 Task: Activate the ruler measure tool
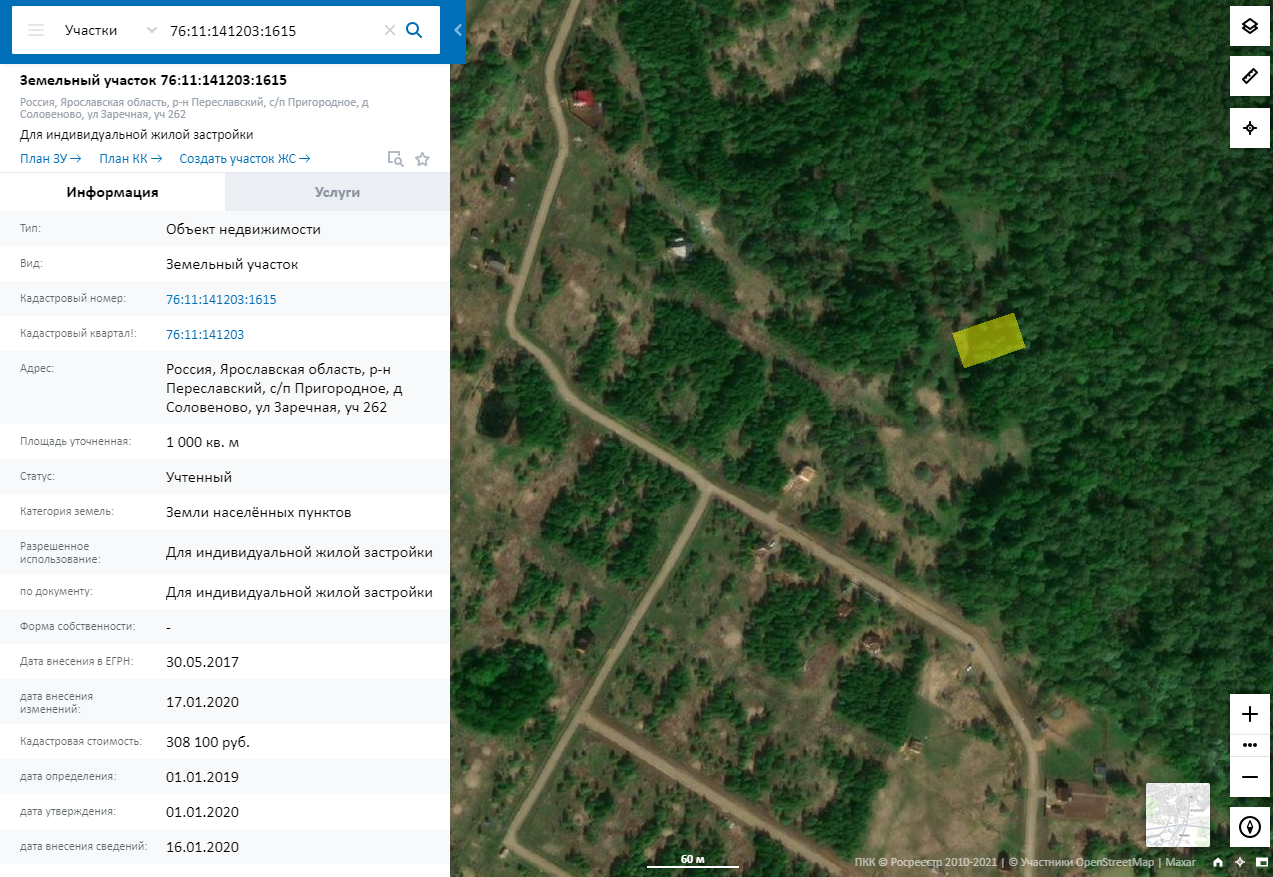click(x=1249, y=76)
